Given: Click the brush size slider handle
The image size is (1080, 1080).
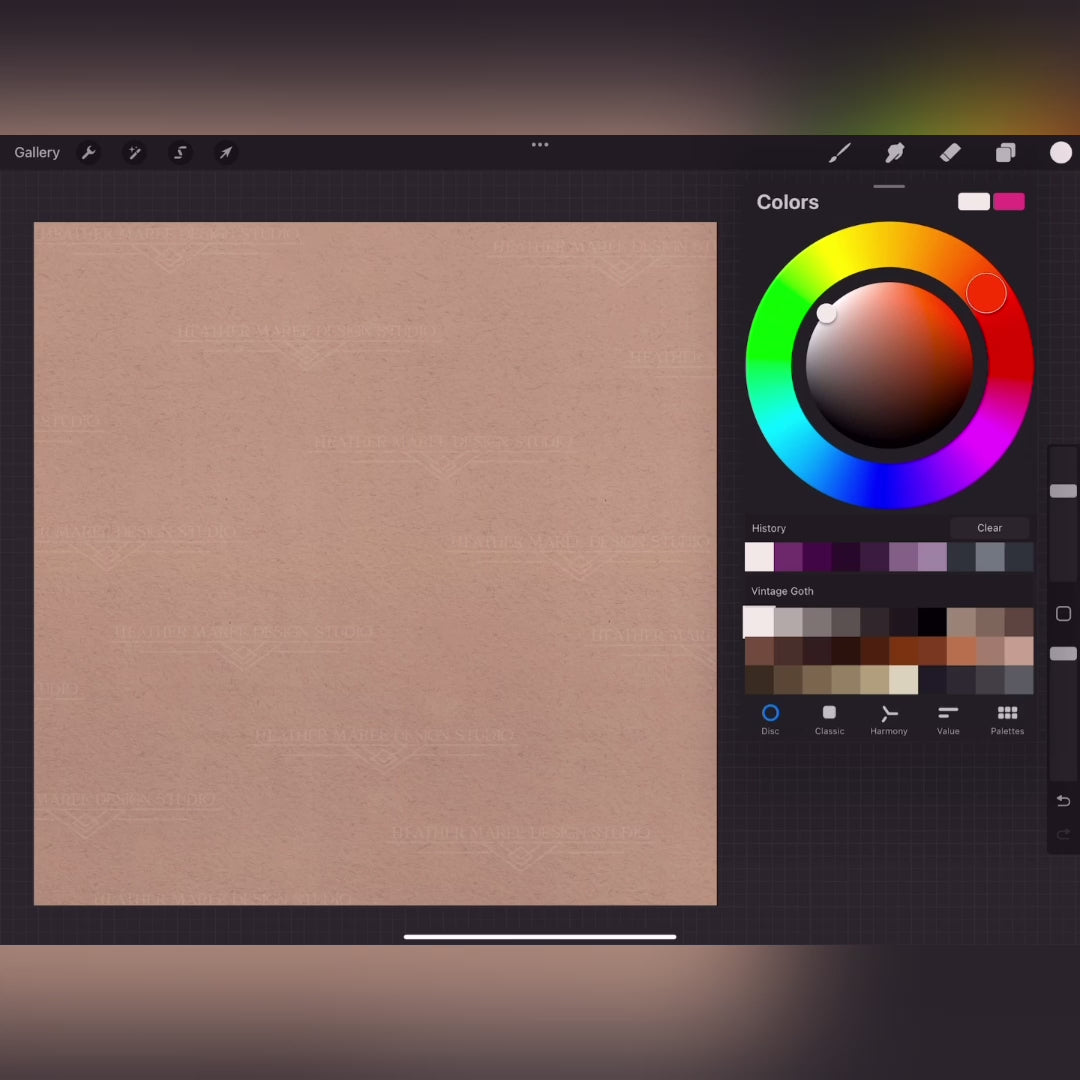Looking at the screenshot, I should (1063, 491).
